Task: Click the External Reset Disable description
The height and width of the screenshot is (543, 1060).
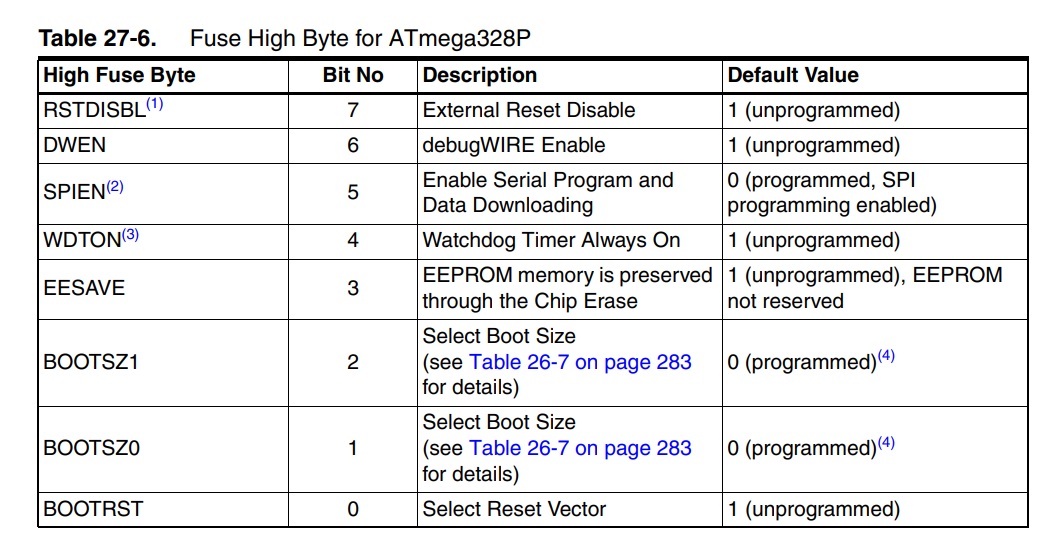Action: (529, 110)
